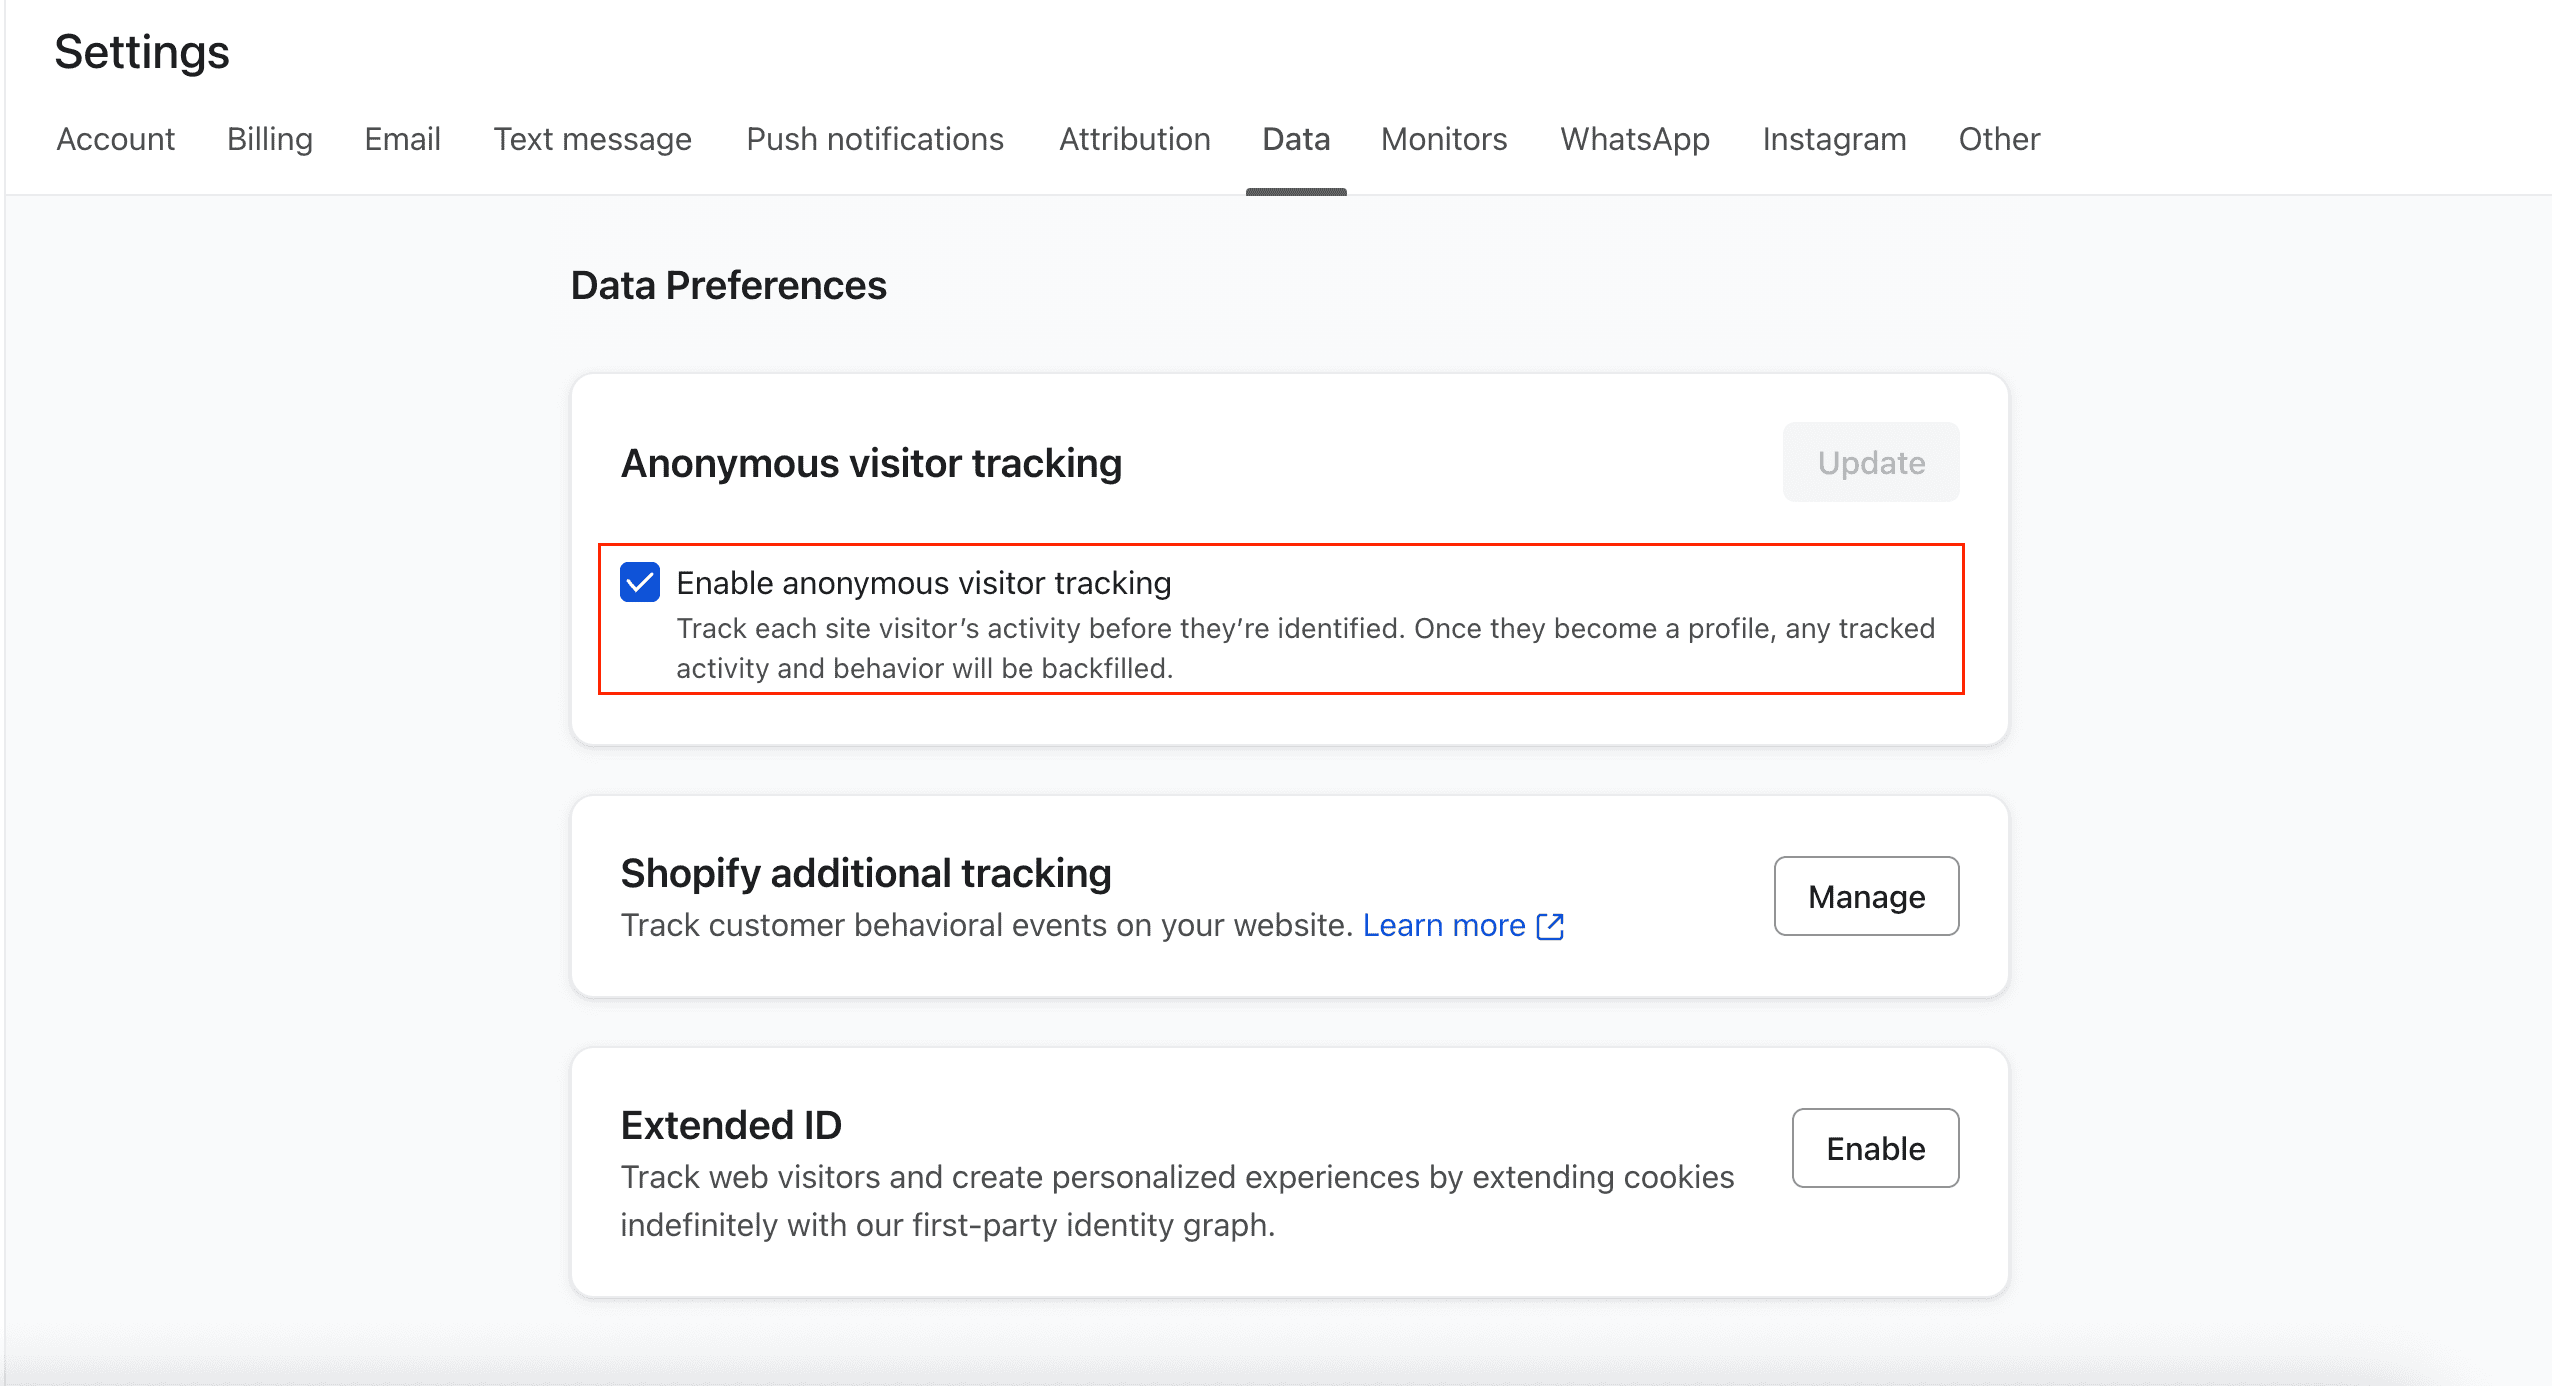Uncheck Enable anonymous visitor tracking checkbox
This screenshot has height=1386, width=2552.
640,582
